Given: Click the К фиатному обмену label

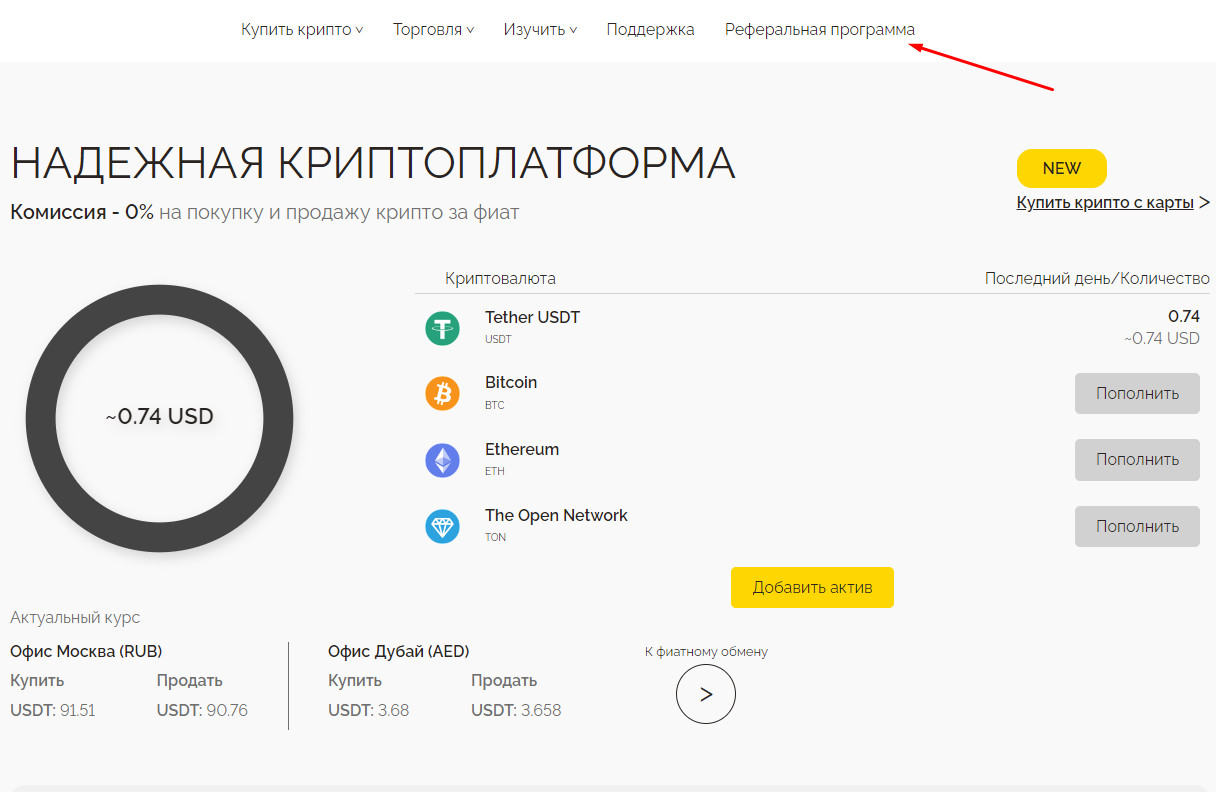Looking at the screenshot, I should [706, 650].
